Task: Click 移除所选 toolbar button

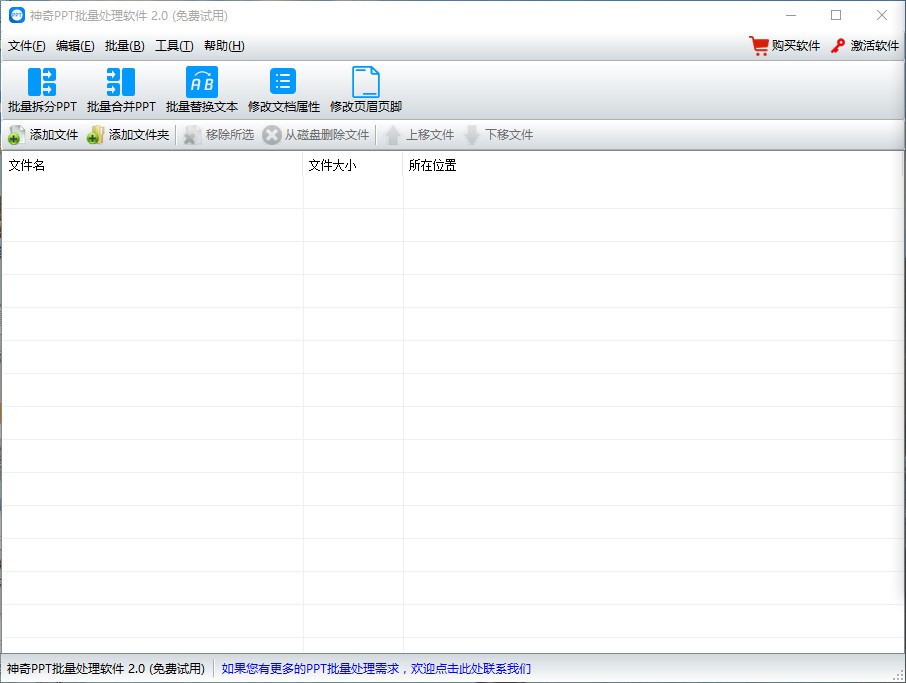Action: point(218,135)
